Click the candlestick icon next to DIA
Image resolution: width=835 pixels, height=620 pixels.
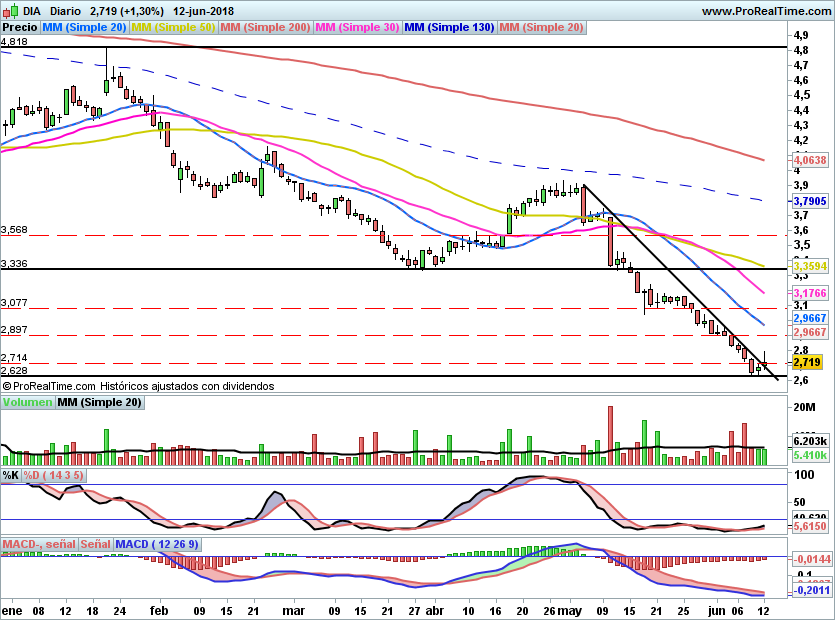point(11,11)
